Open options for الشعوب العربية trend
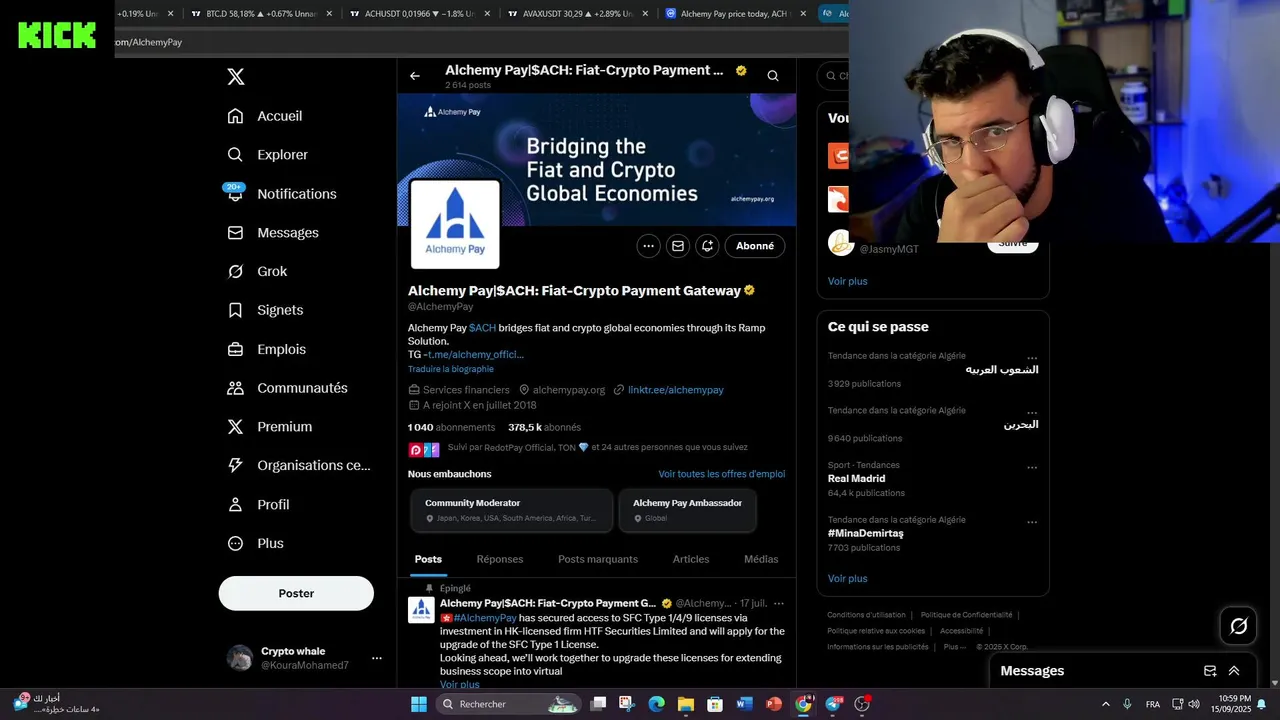 pos(1032,357)
